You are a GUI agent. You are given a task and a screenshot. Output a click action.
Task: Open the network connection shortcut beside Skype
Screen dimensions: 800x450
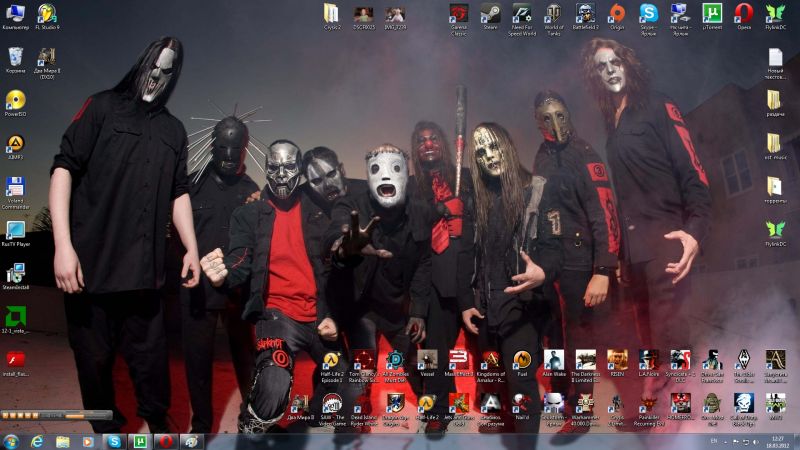pyautogui.click(x=680, y=19)
